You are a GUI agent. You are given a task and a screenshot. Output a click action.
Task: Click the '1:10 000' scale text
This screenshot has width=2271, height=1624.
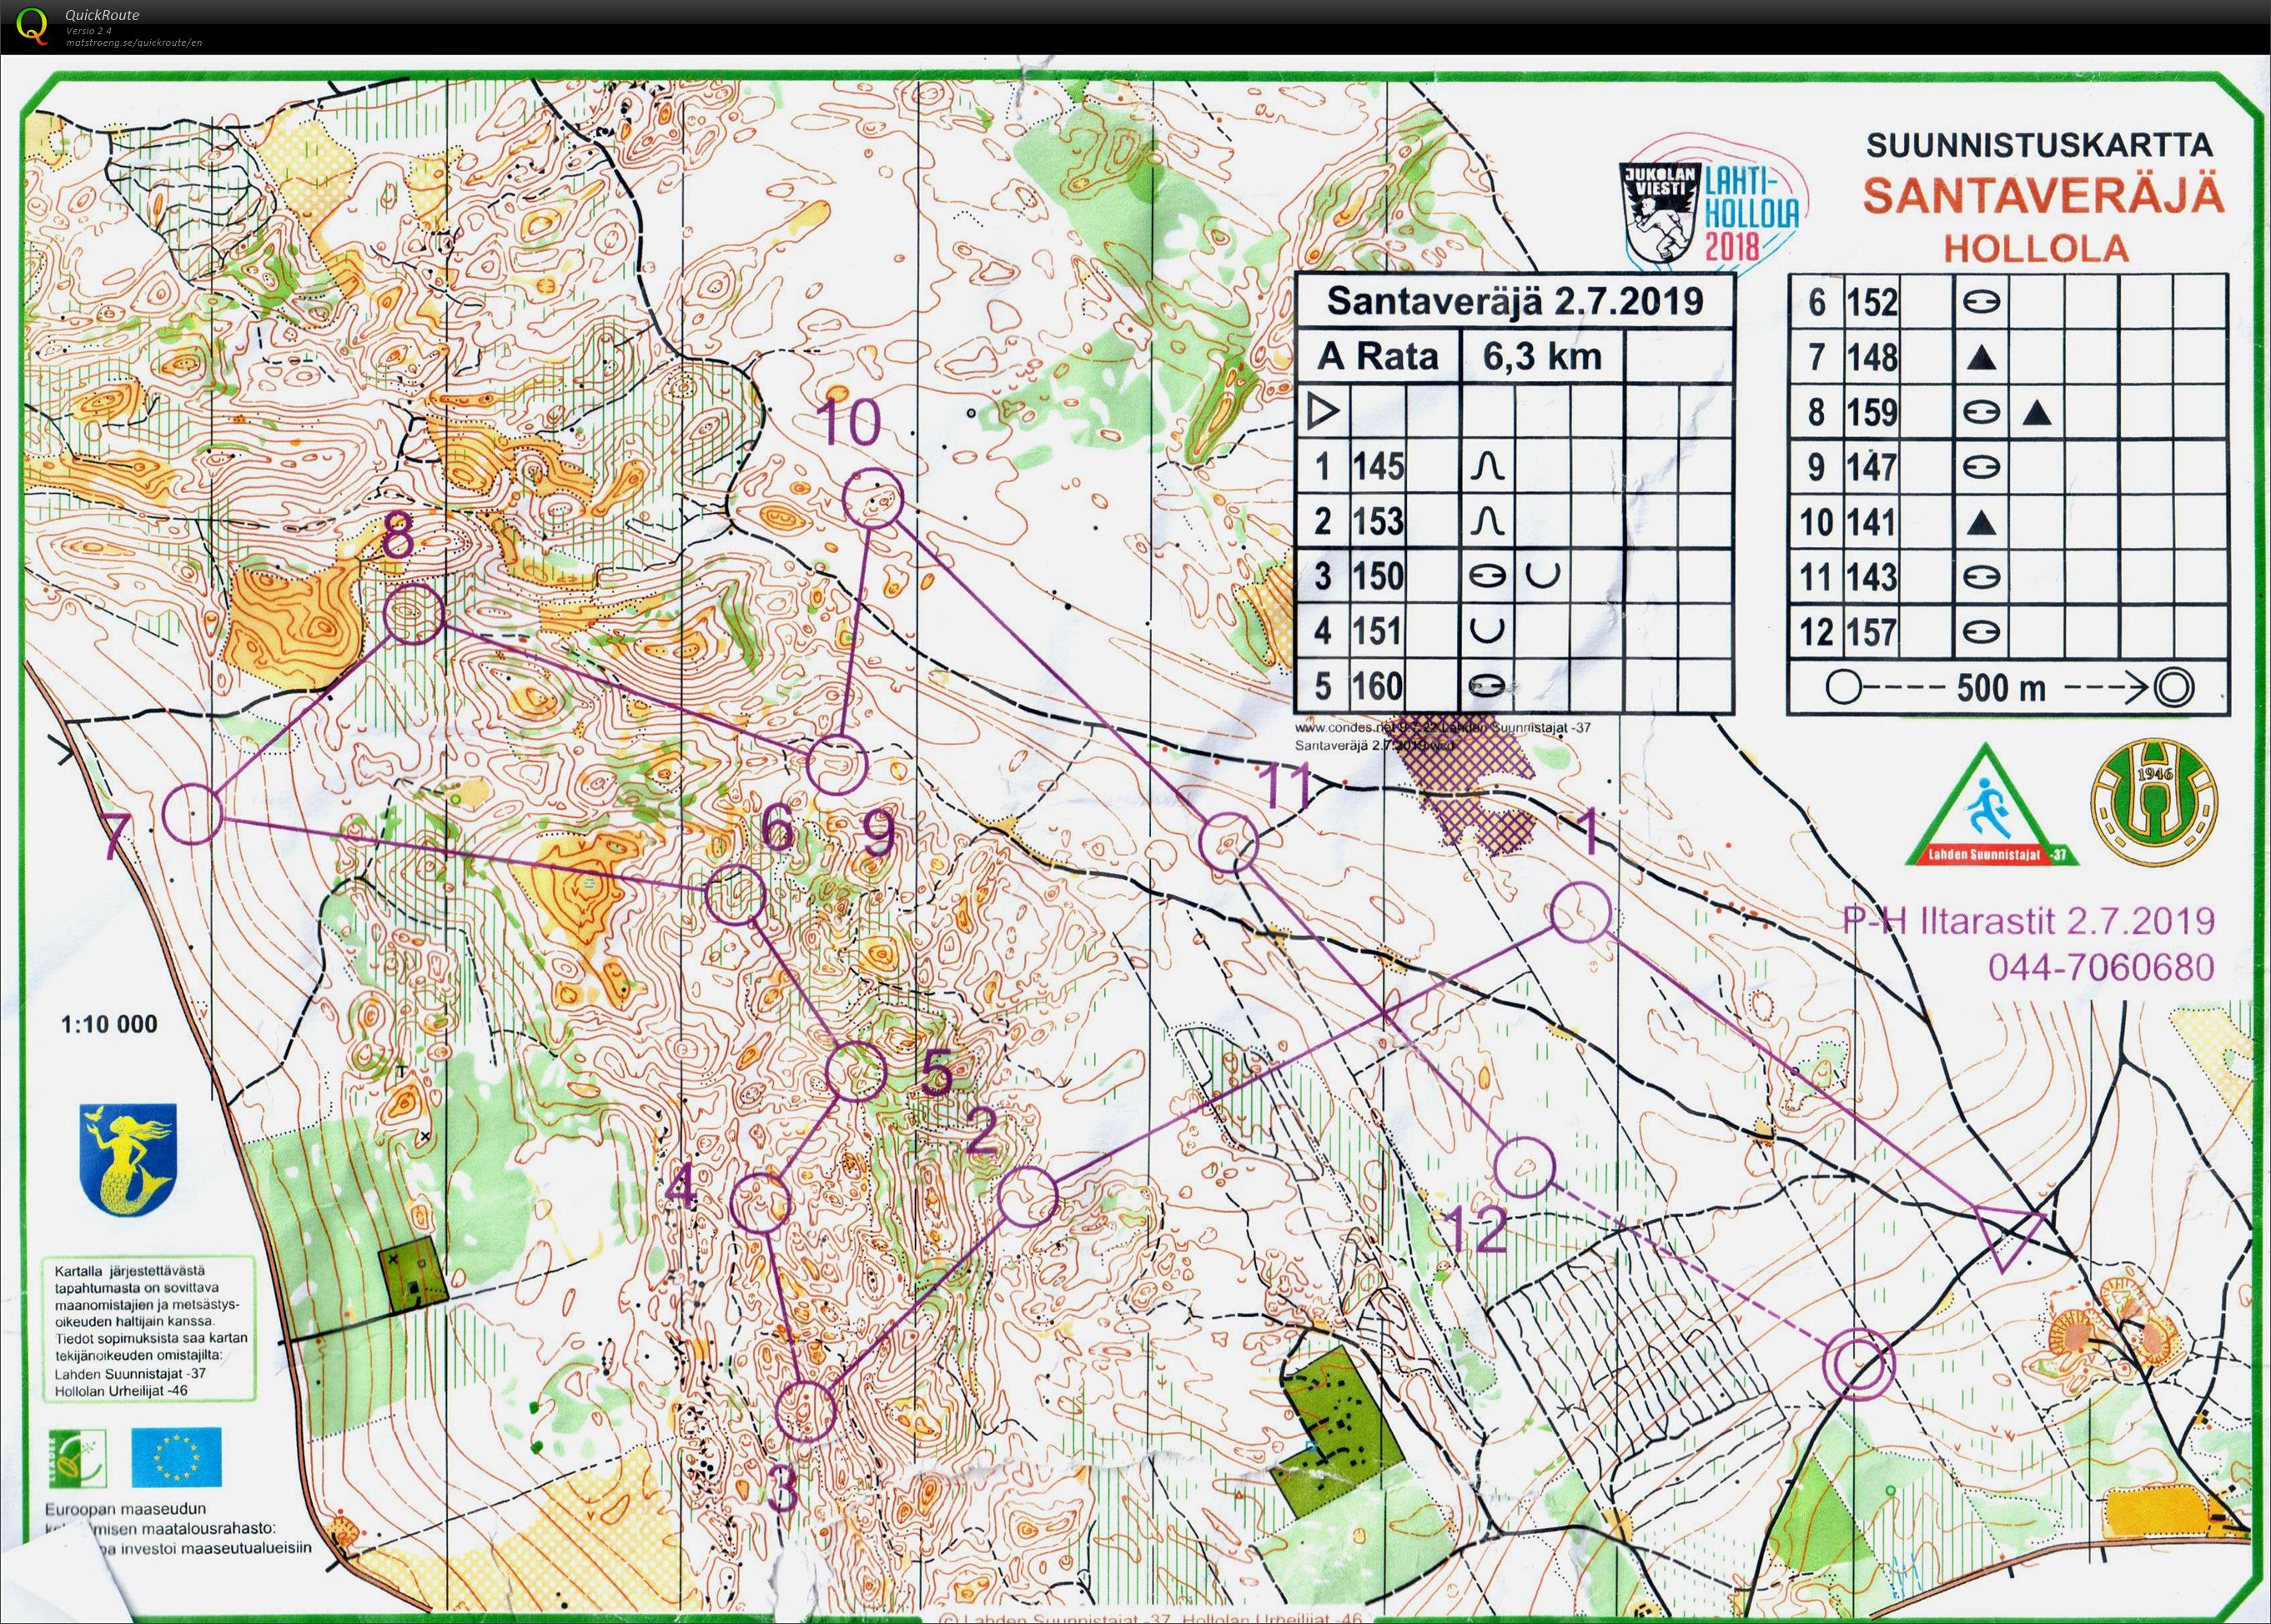[x=109, y=1024]
